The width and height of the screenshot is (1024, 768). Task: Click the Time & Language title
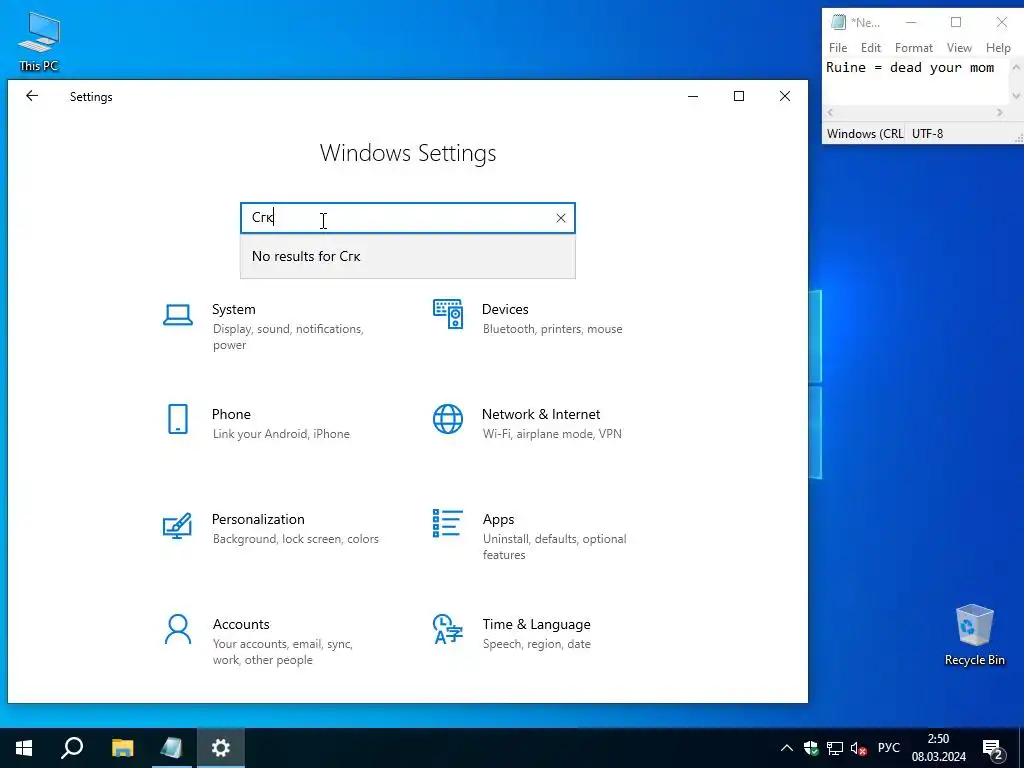click(536, 624)
